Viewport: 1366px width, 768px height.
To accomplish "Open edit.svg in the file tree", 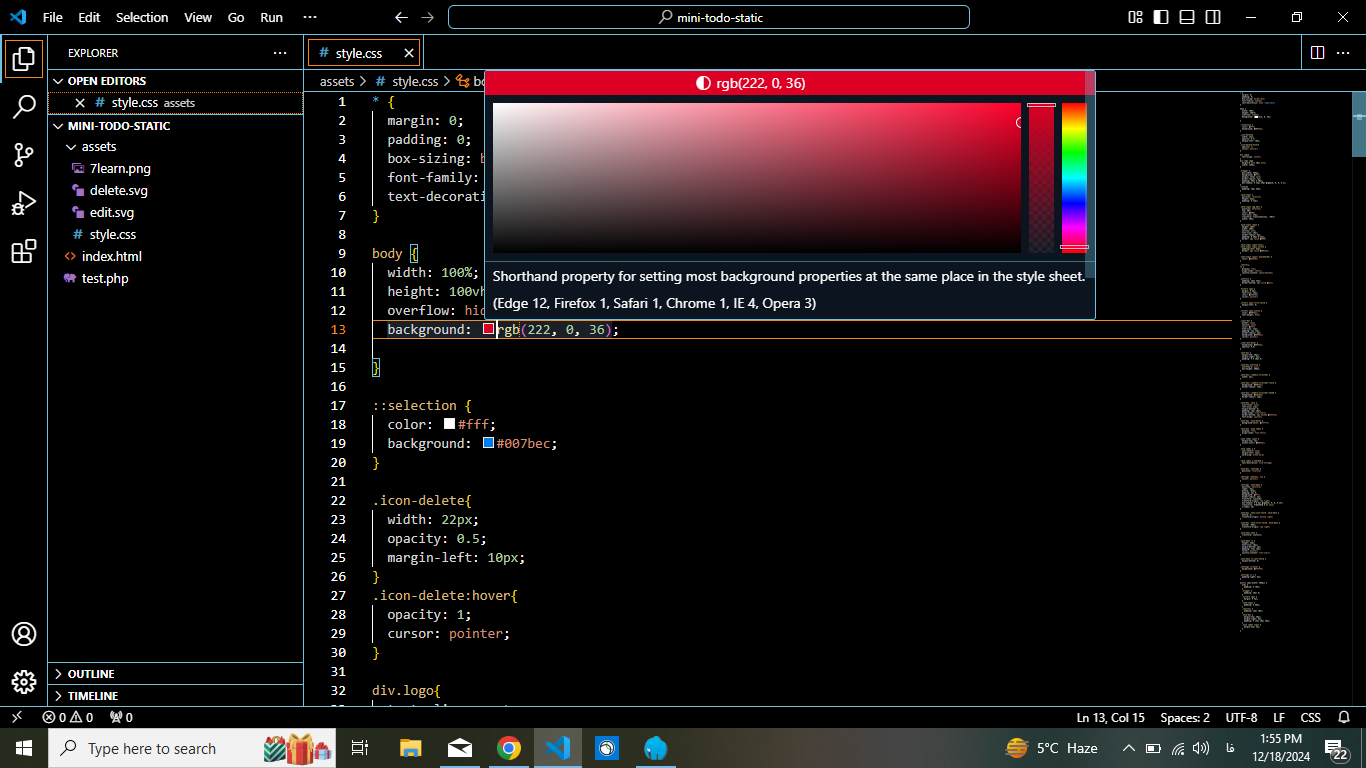I will coord(112,213).
